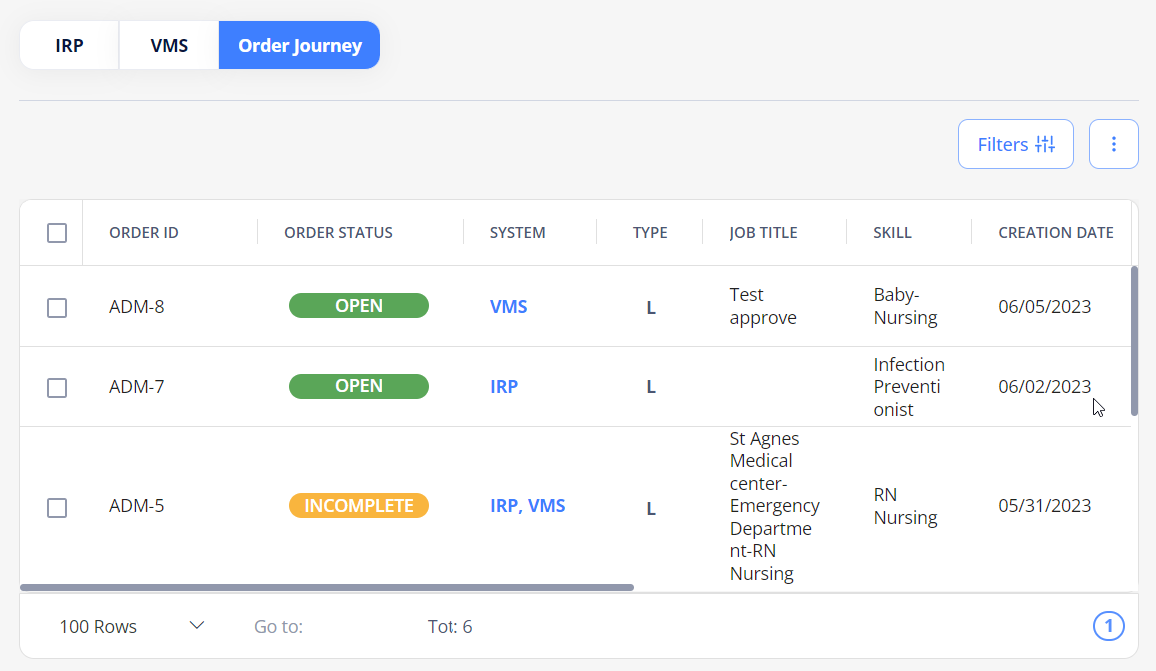1156x671 pixels.
Task: Click the St Agnes Medical center job title
Action: click(x=774, y=506)
